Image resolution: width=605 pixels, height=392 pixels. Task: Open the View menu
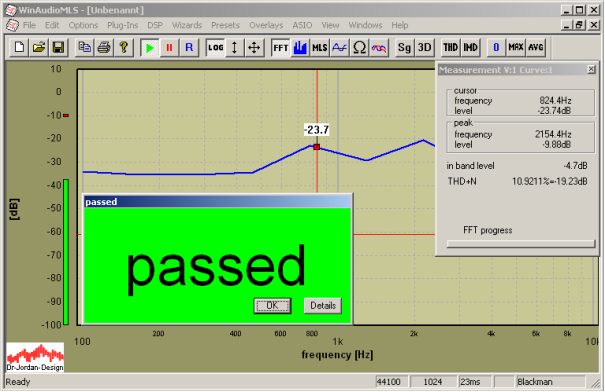coord(330,25)
